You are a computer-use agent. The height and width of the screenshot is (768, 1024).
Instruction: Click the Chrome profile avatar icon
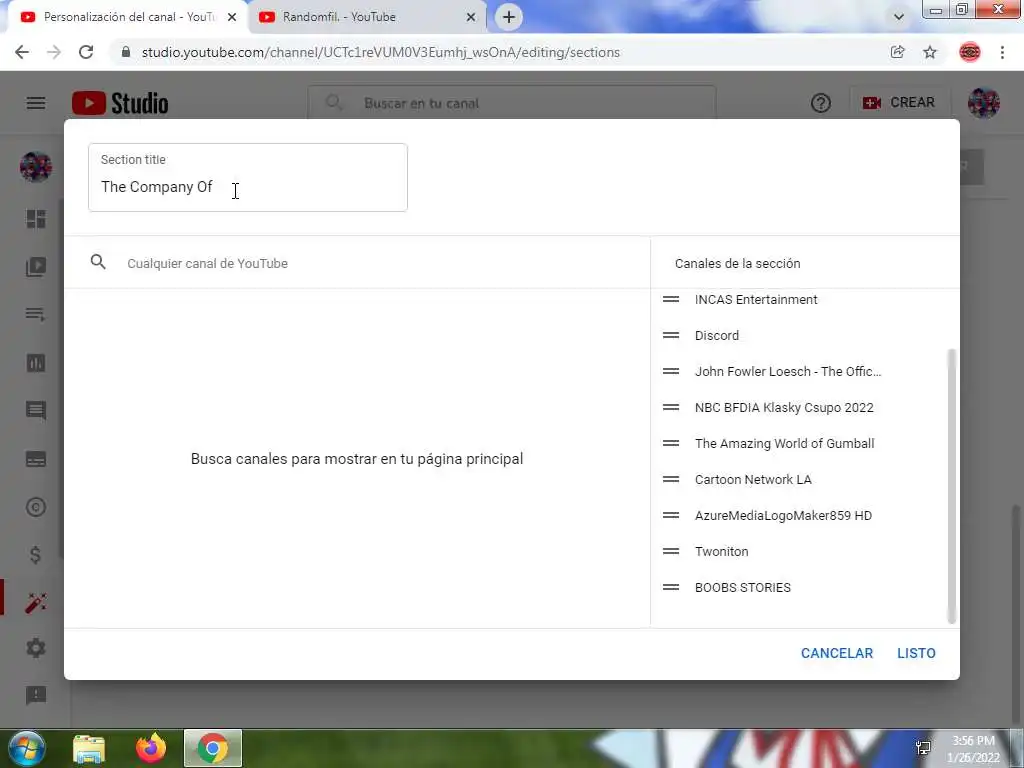pyautogui.click(x=970, y=52)
